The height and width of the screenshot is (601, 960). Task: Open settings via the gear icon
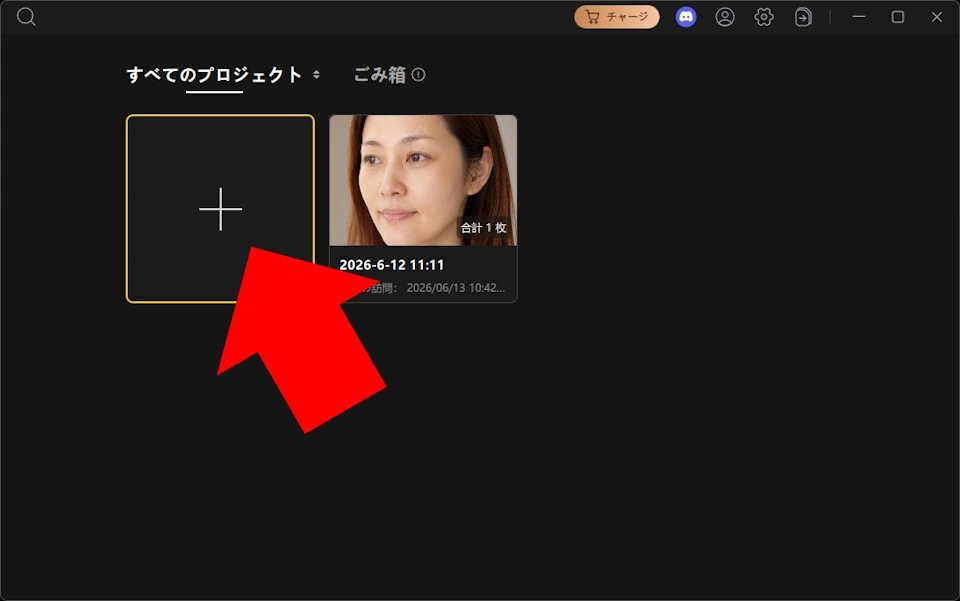(763, 17)
